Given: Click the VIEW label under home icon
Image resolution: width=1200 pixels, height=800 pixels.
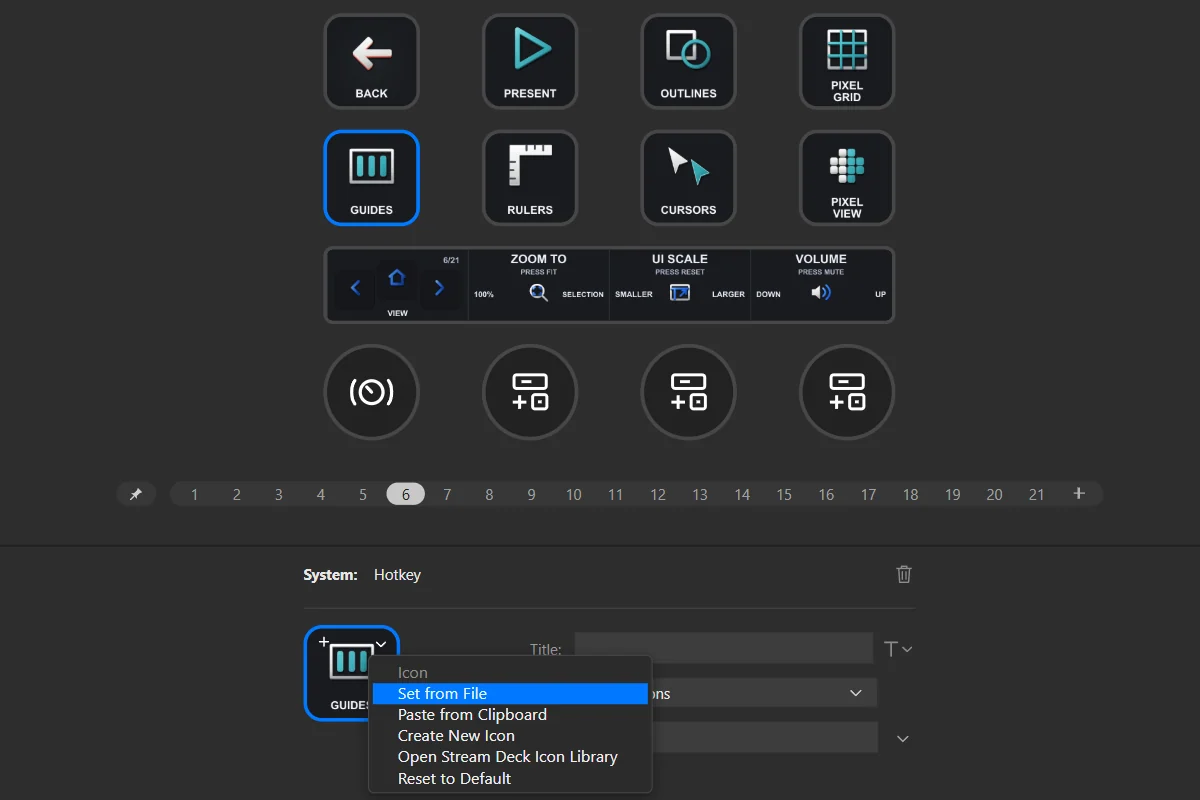Looking at the screenshot, I should [397, 313].
